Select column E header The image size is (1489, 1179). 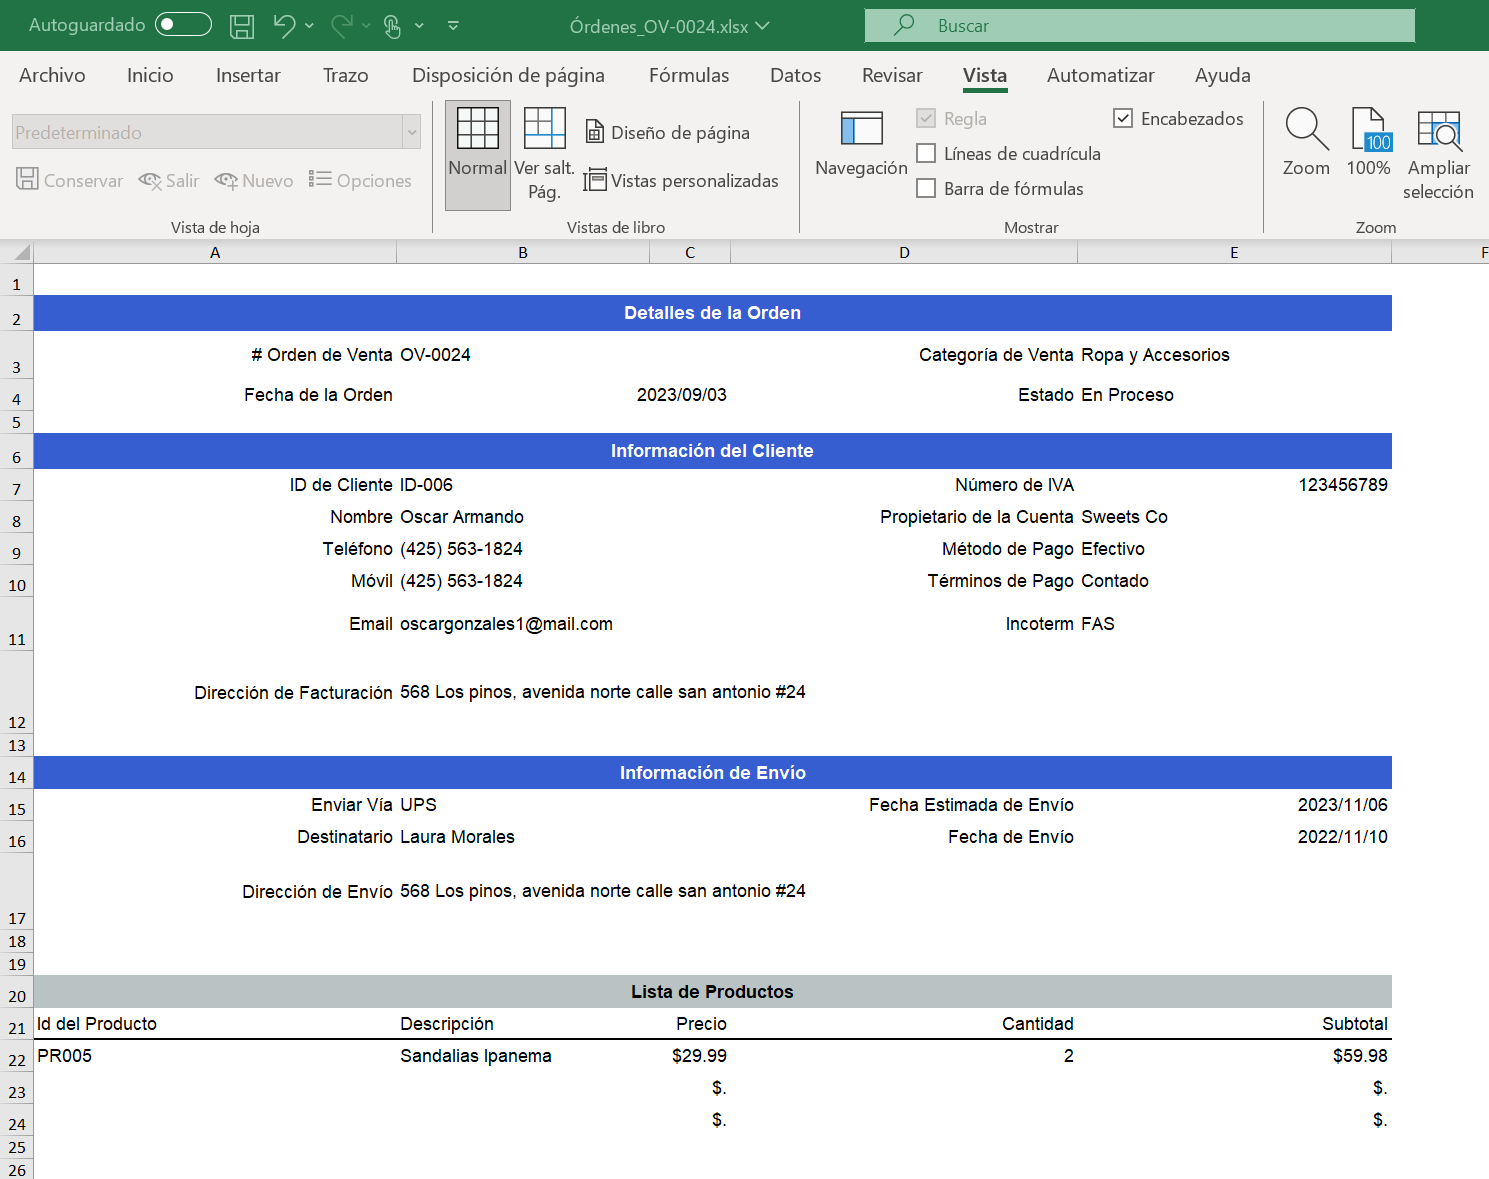pyautogui.click(x=1234, y=253)
